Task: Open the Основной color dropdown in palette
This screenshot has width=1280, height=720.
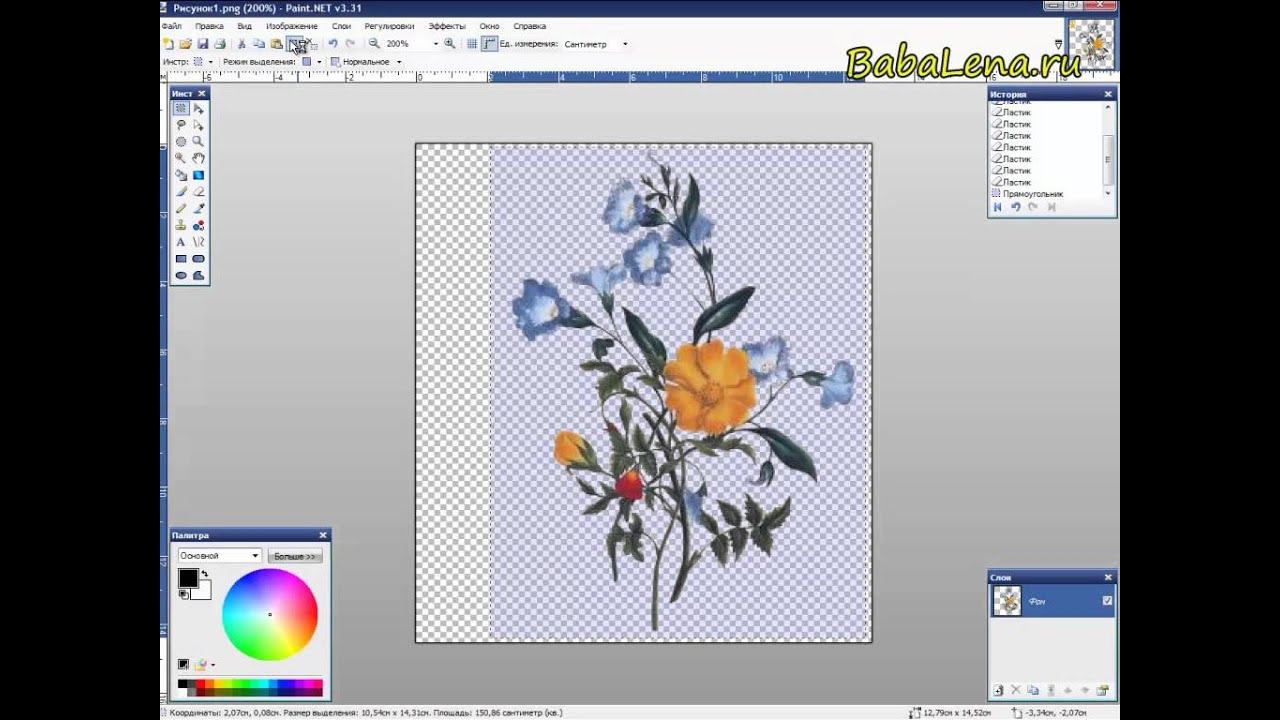Action: pos(219,555)
